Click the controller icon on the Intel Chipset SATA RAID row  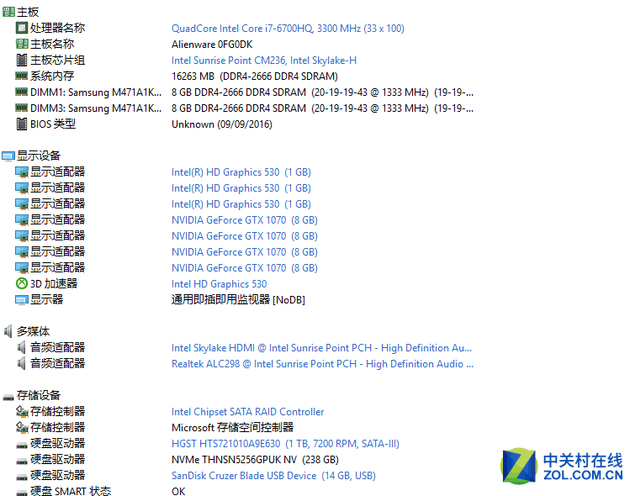pyautogui.click(x=22, y=411)
